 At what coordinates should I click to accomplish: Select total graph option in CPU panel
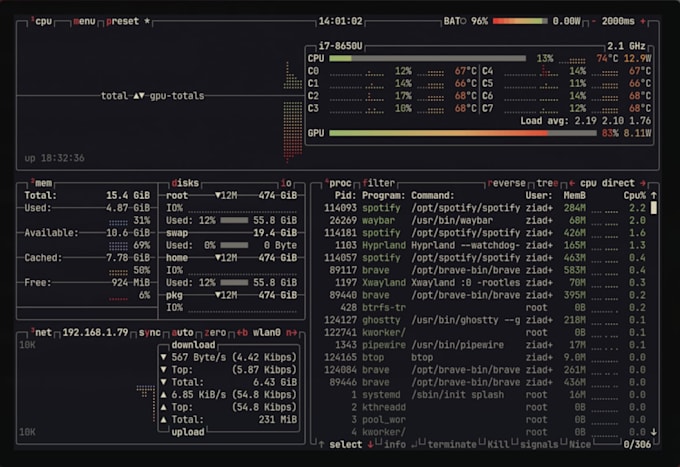click(114, 96)
